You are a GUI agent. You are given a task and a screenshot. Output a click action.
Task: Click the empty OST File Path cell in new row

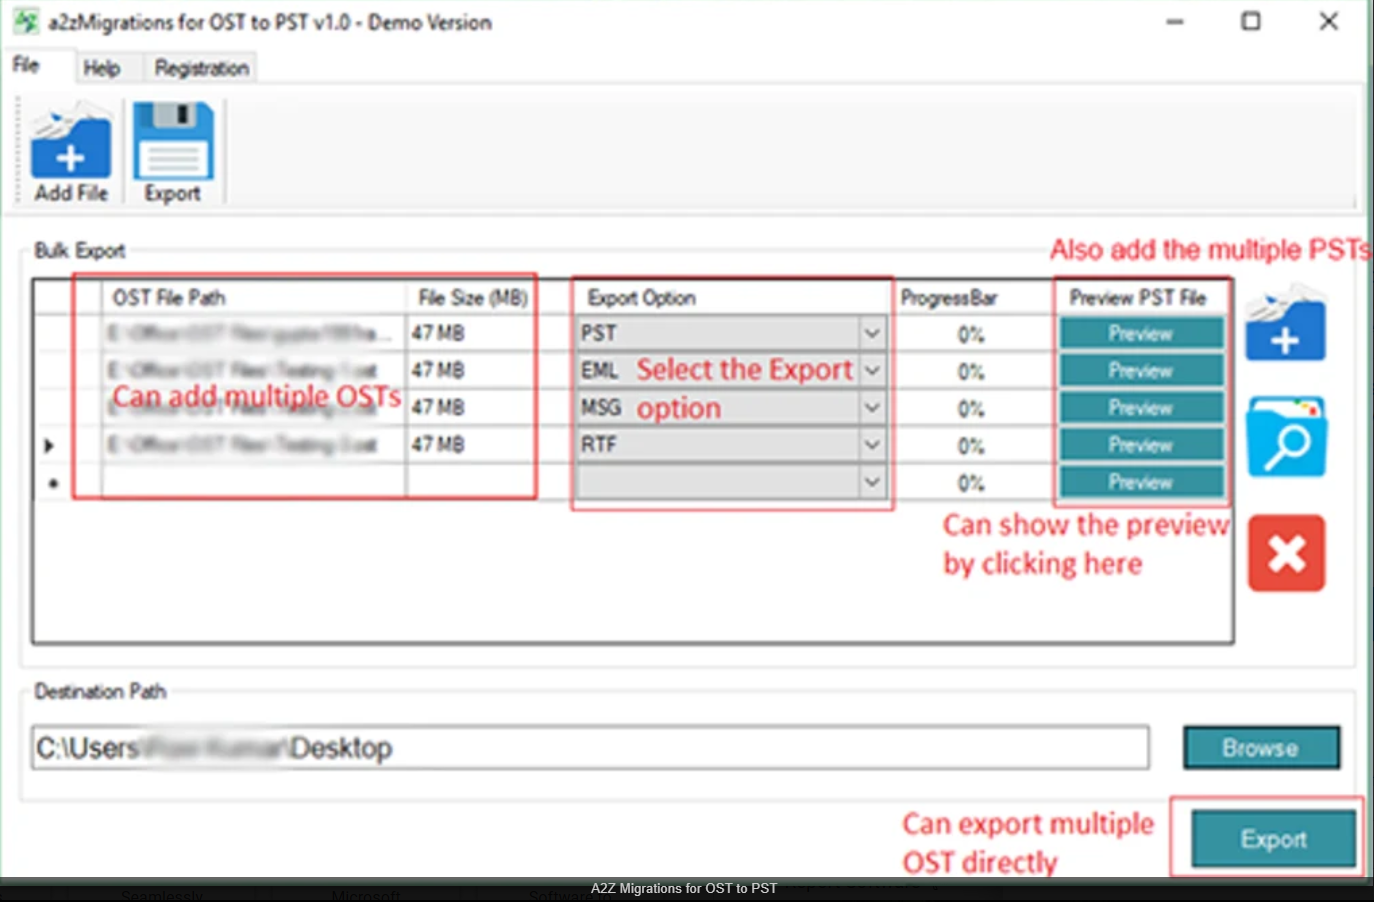[253, 481]
